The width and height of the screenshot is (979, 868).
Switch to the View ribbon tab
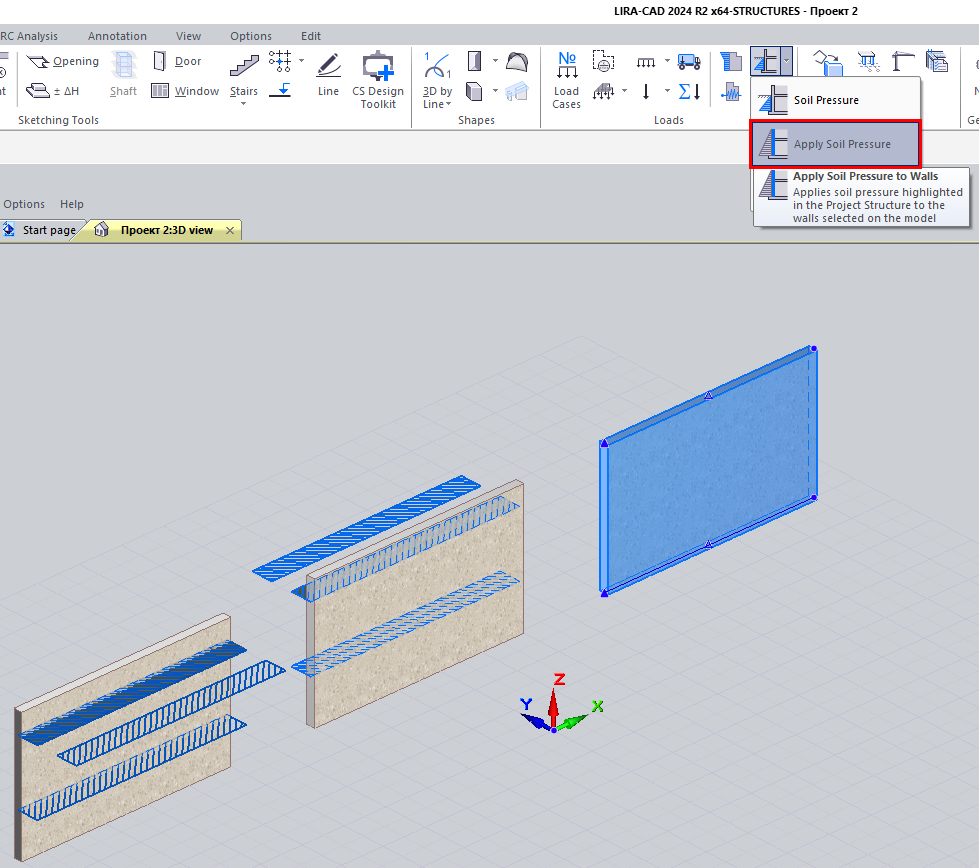[x=188, y=36]
